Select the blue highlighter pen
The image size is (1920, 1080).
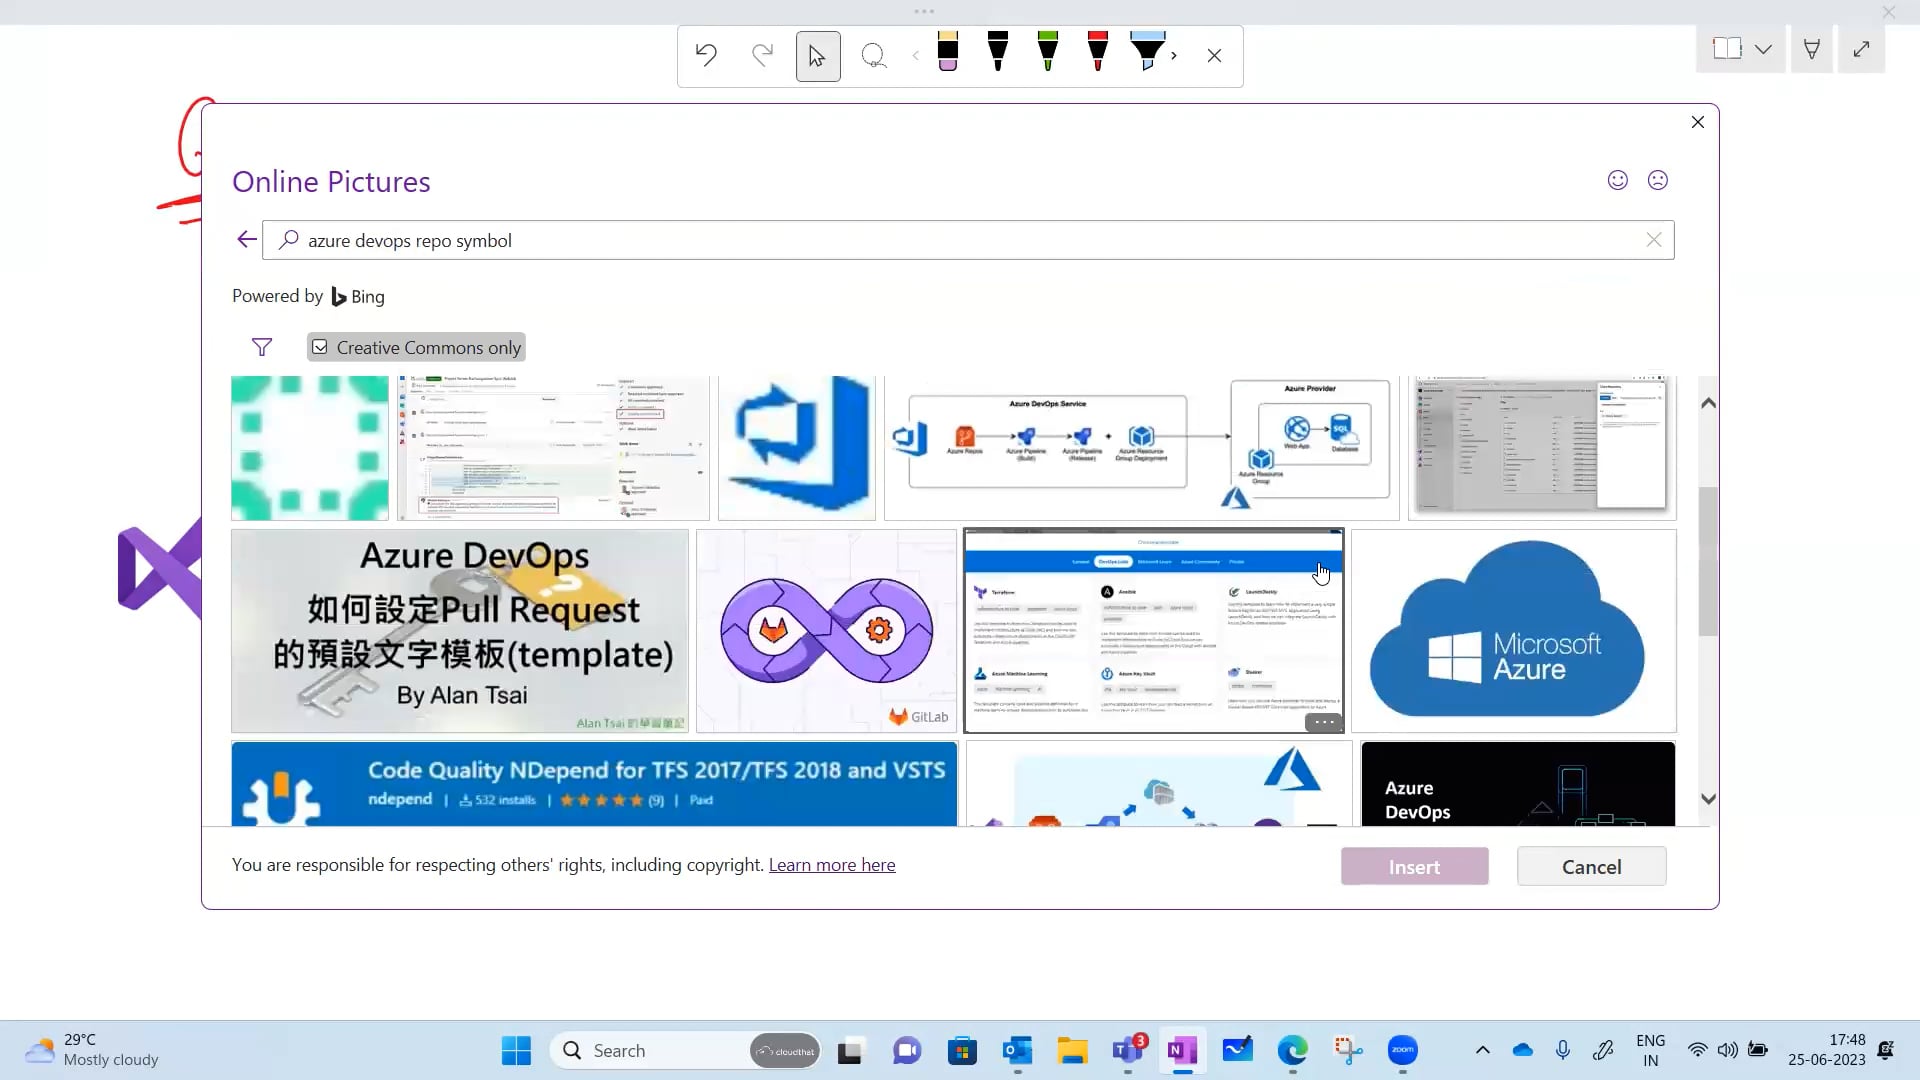[1147, 51]
